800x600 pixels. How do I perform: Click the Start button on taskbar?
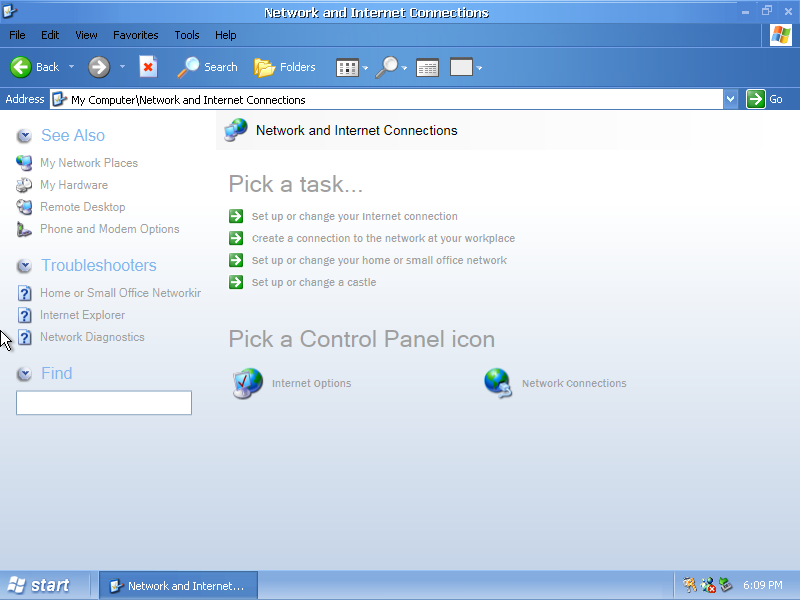click(40, 585)
